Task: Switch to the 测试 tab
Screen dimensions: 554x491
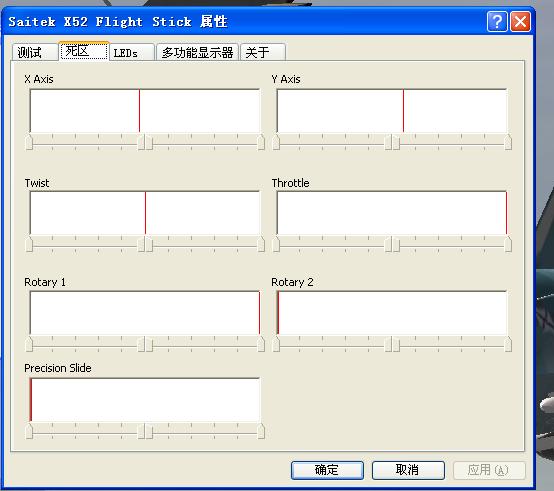Action: coord(35,52)
